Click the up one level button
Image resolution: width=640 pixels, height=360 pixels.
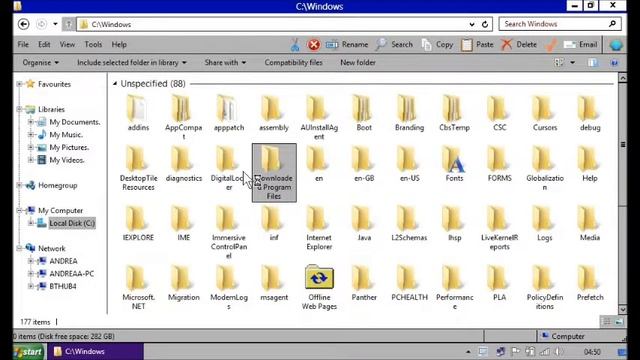[x=69, y=24]
